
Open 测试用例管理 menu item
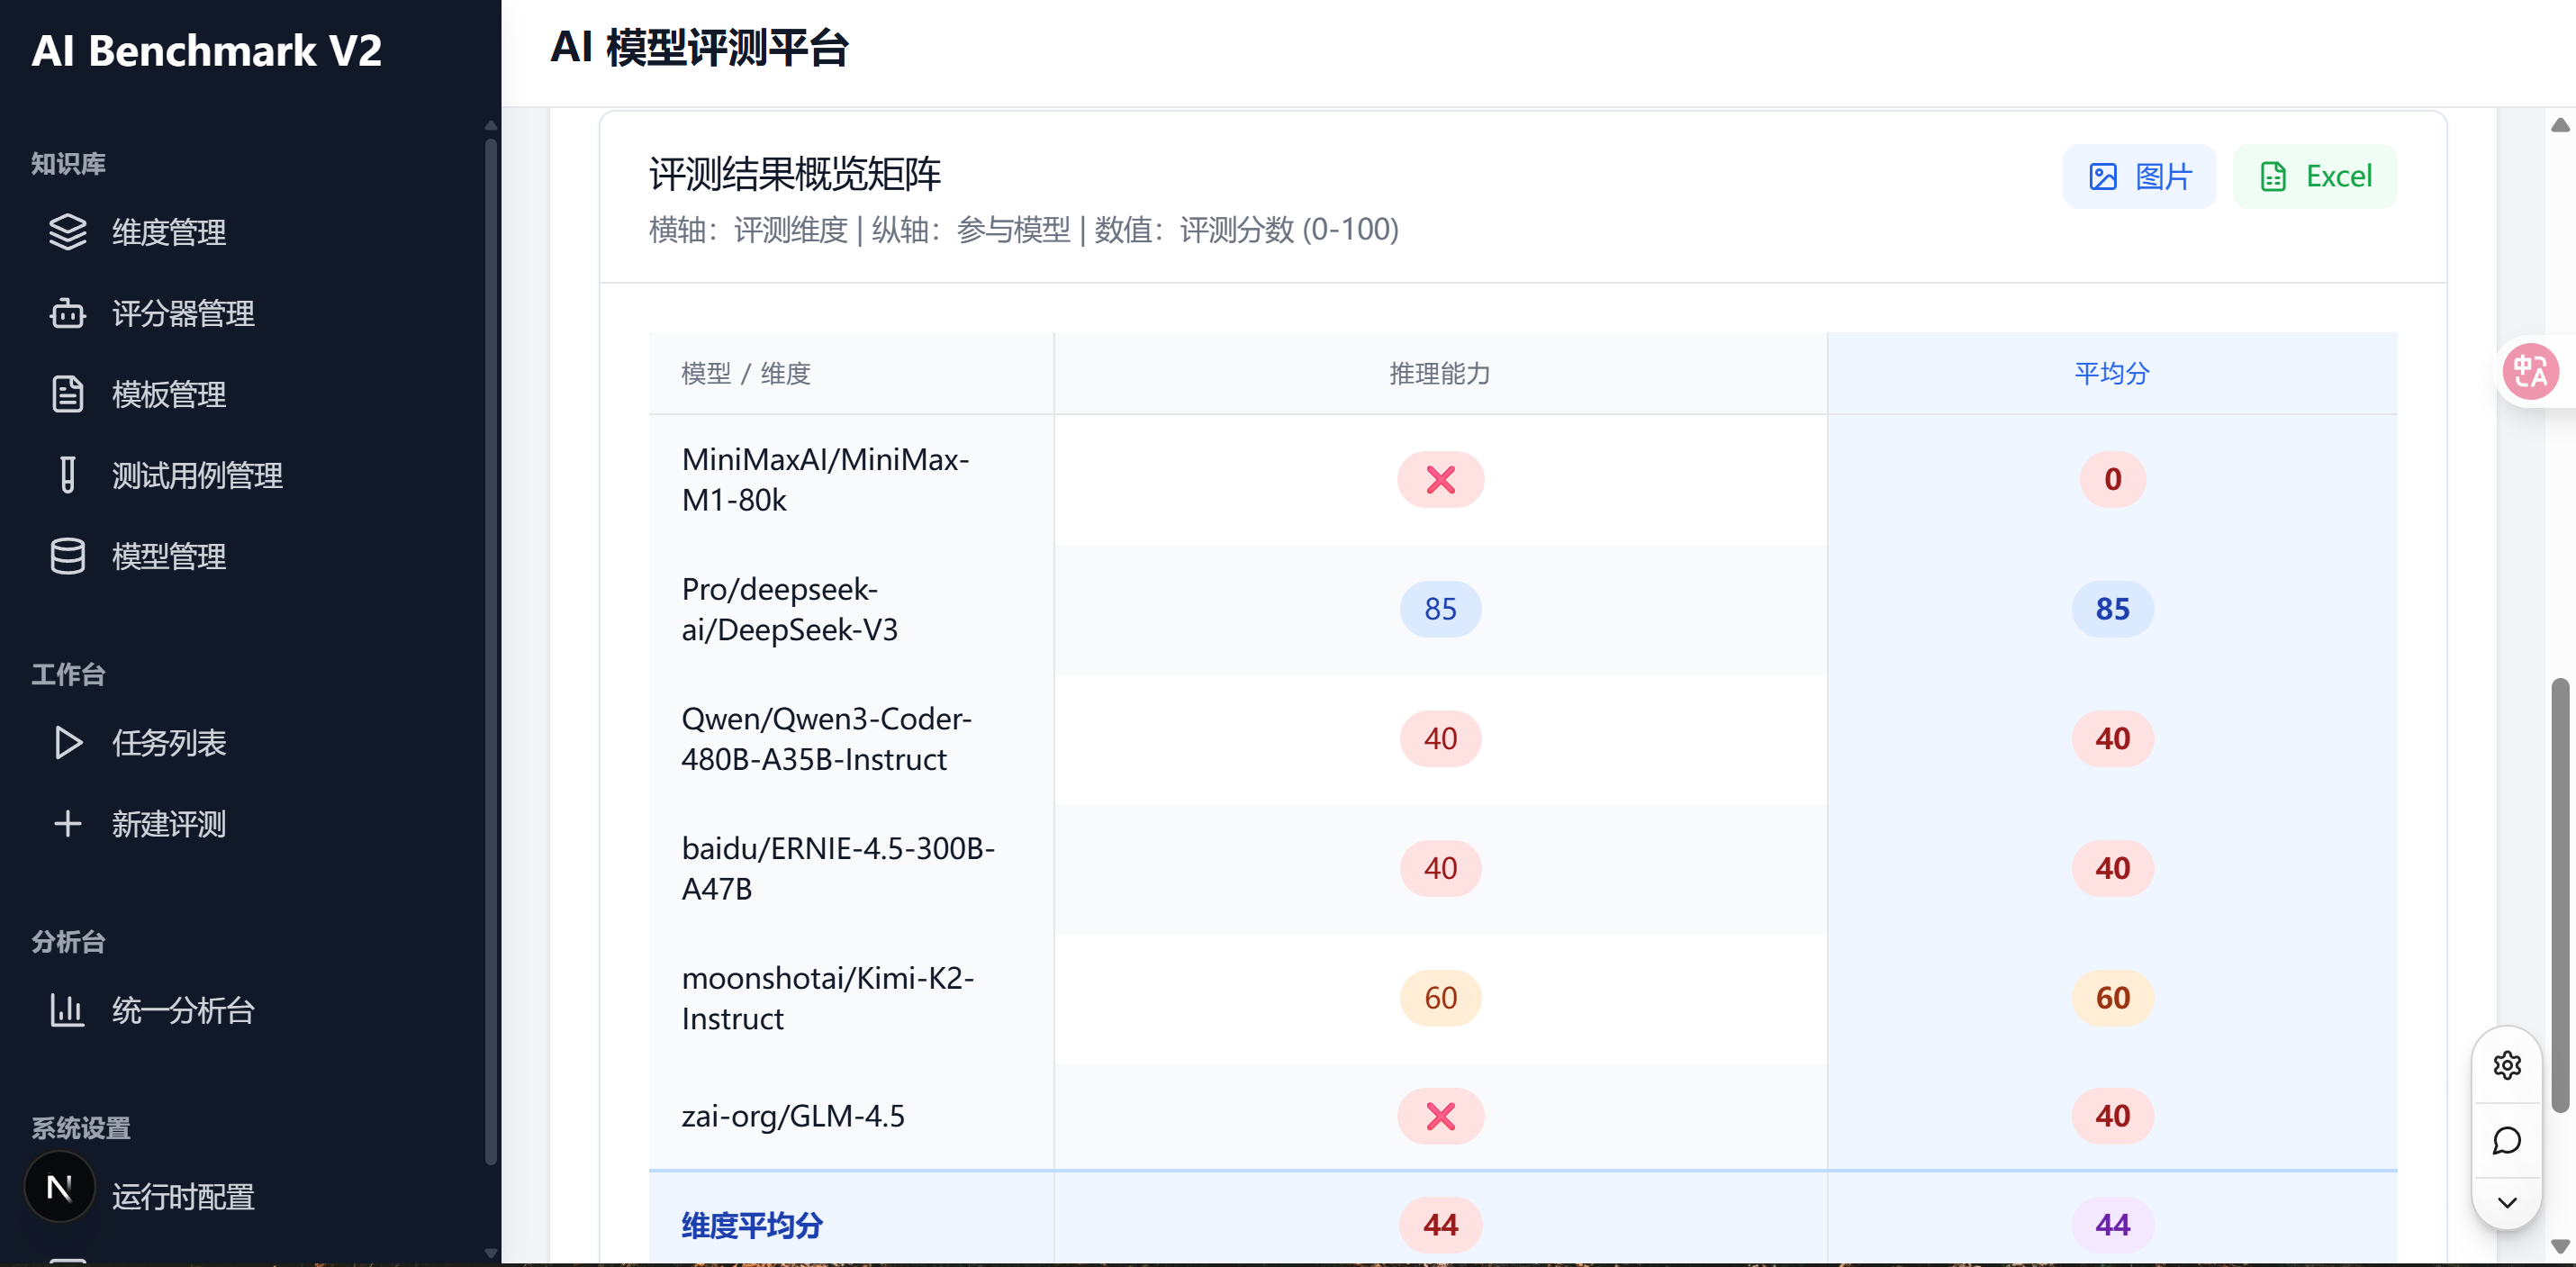click(196, 475)
